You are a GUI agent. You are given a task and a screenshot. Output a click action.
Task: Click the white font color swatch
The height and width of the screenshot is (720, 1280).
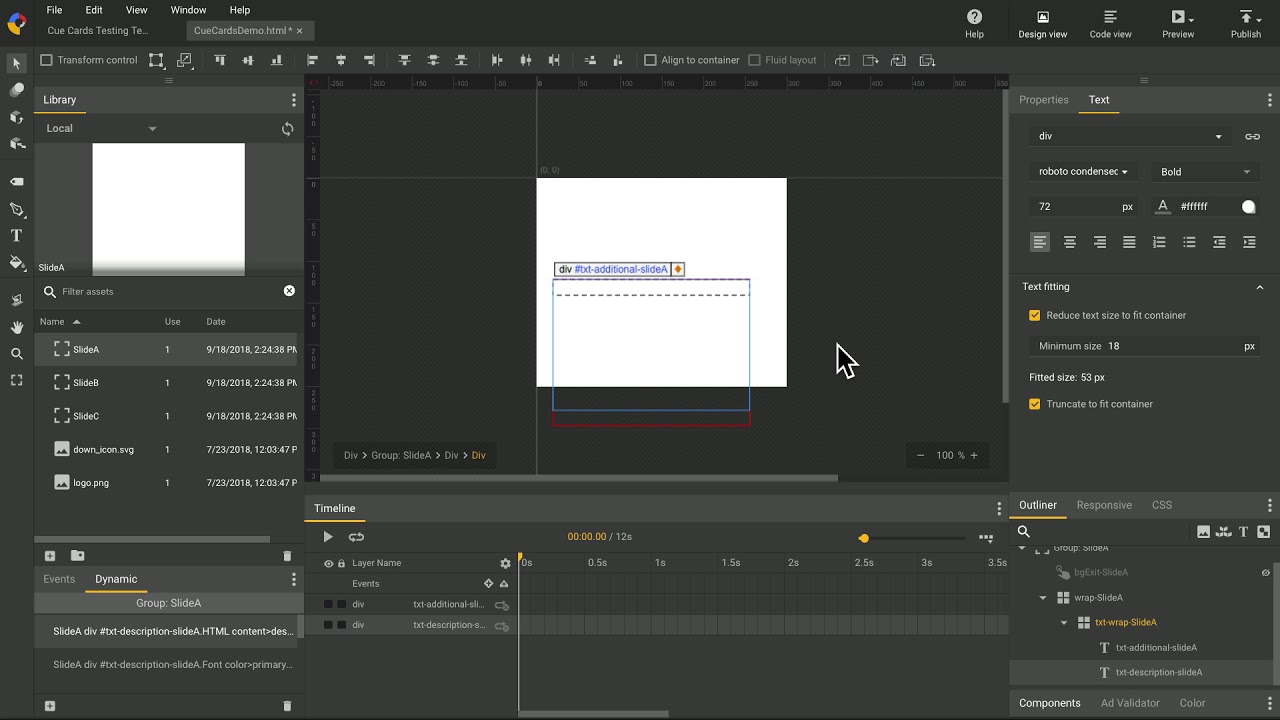pyautogui.click(x=1248, y=207)
